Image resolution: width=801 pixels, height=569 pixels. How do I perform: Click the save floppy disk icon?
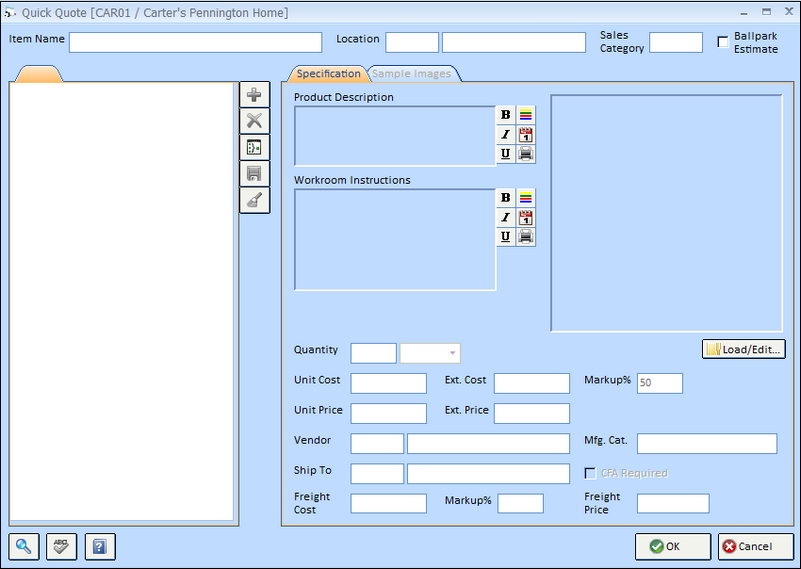point(254,174)
